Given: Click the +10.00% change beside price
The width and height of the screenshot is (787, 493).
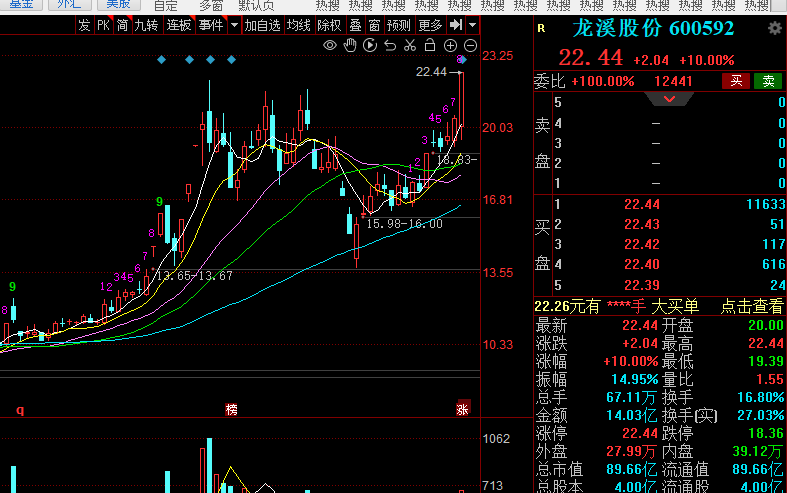Looking at the screenshot, I should click(x=707, y=60).
